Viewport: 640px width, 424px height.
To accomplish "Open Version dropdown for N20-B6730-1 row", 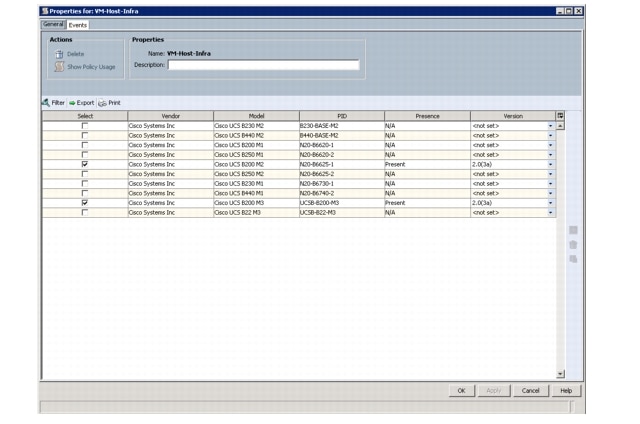I will [x=551, y=183].
